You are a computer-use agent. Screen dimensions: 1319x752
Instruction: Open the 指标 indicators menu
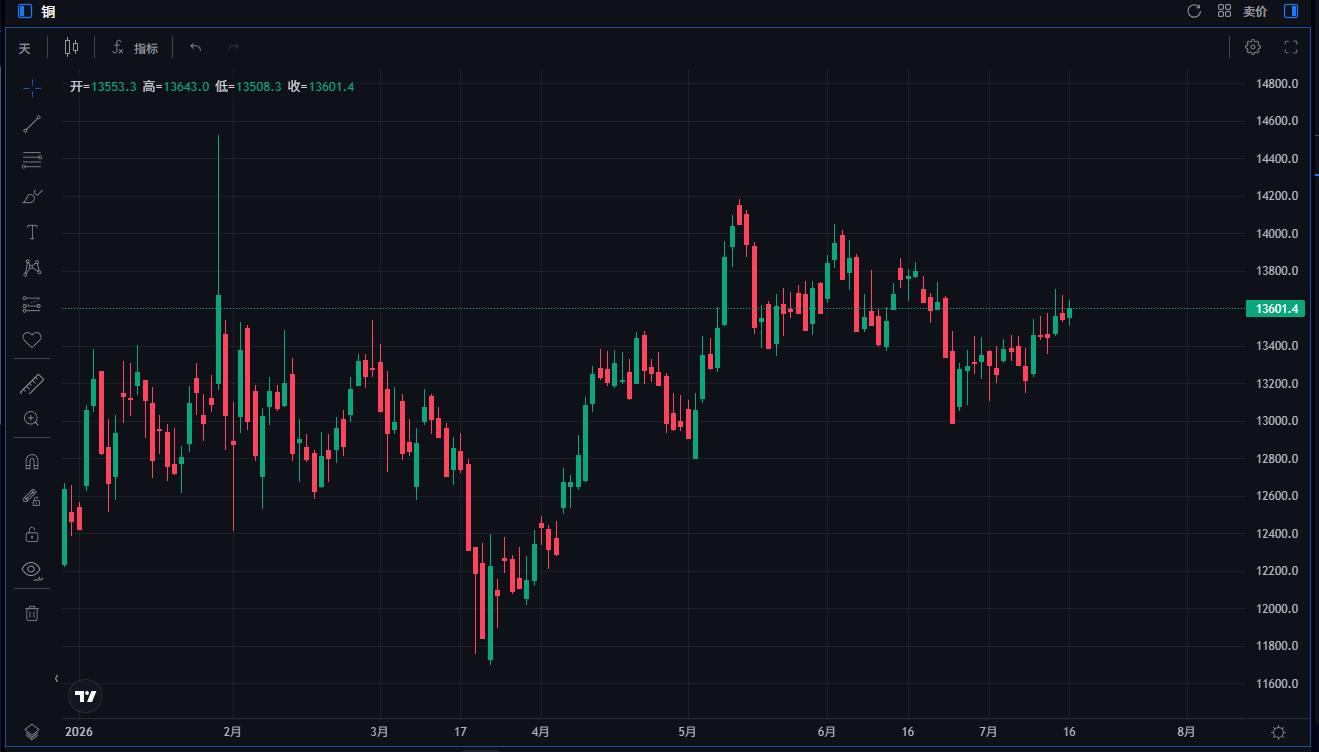[x=135, y=48]
